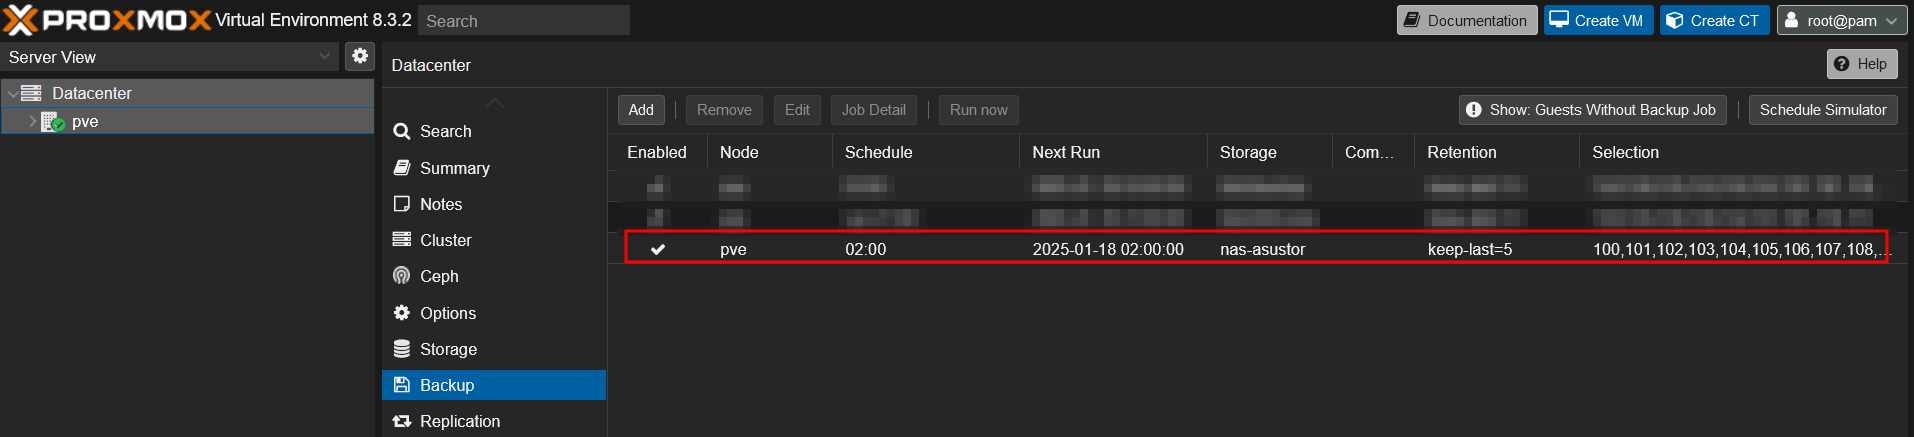1914x437 pixels.
Task: Expand the pve node tree arrow
Action: tap(32, 121)
